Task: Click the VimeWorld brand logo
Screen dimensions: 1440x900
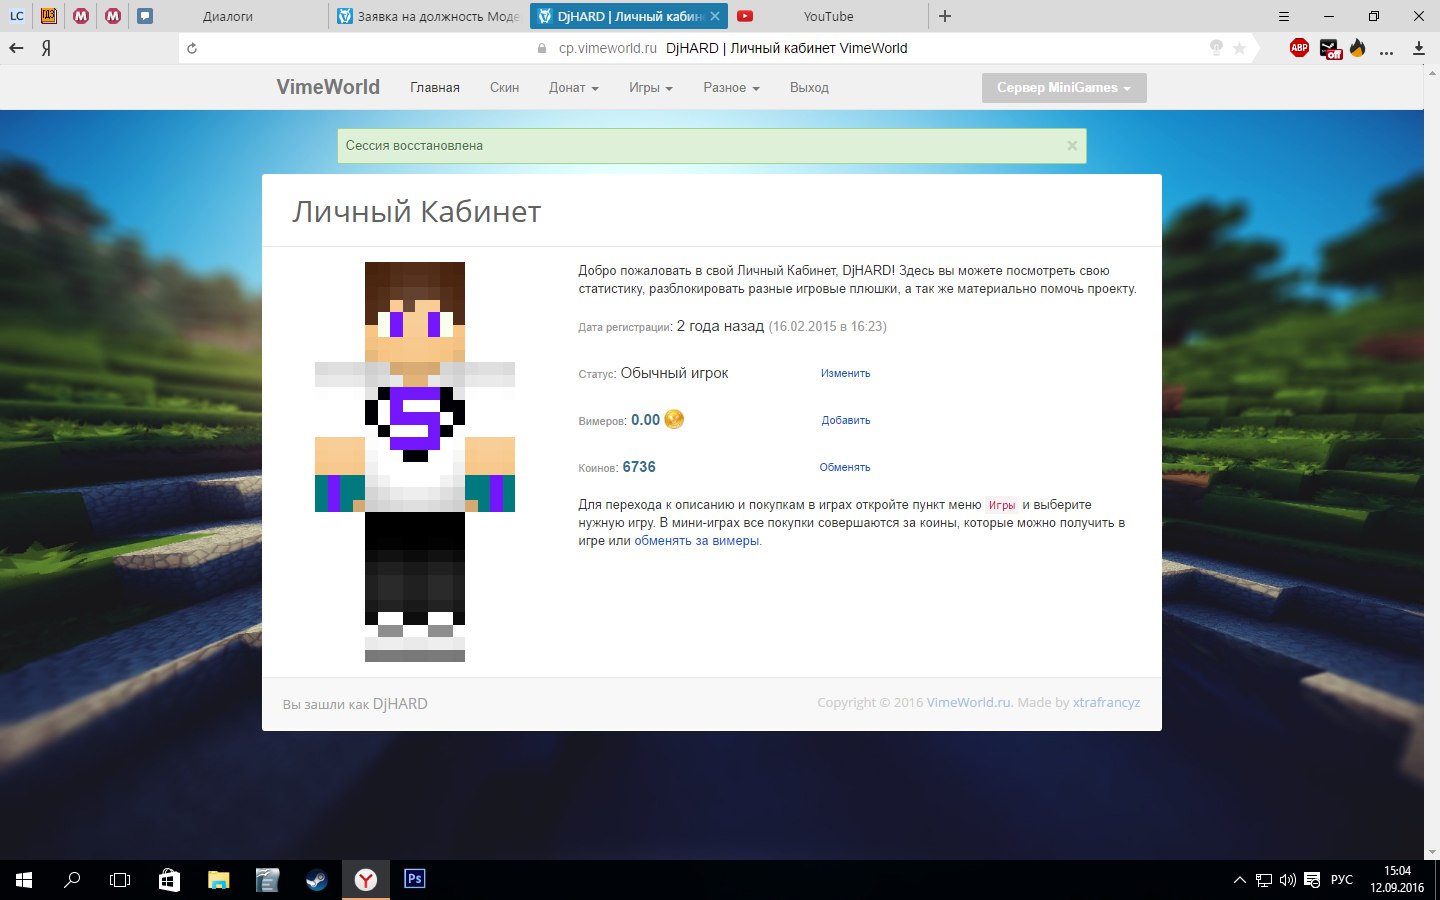Action: [x=328, y=87]
